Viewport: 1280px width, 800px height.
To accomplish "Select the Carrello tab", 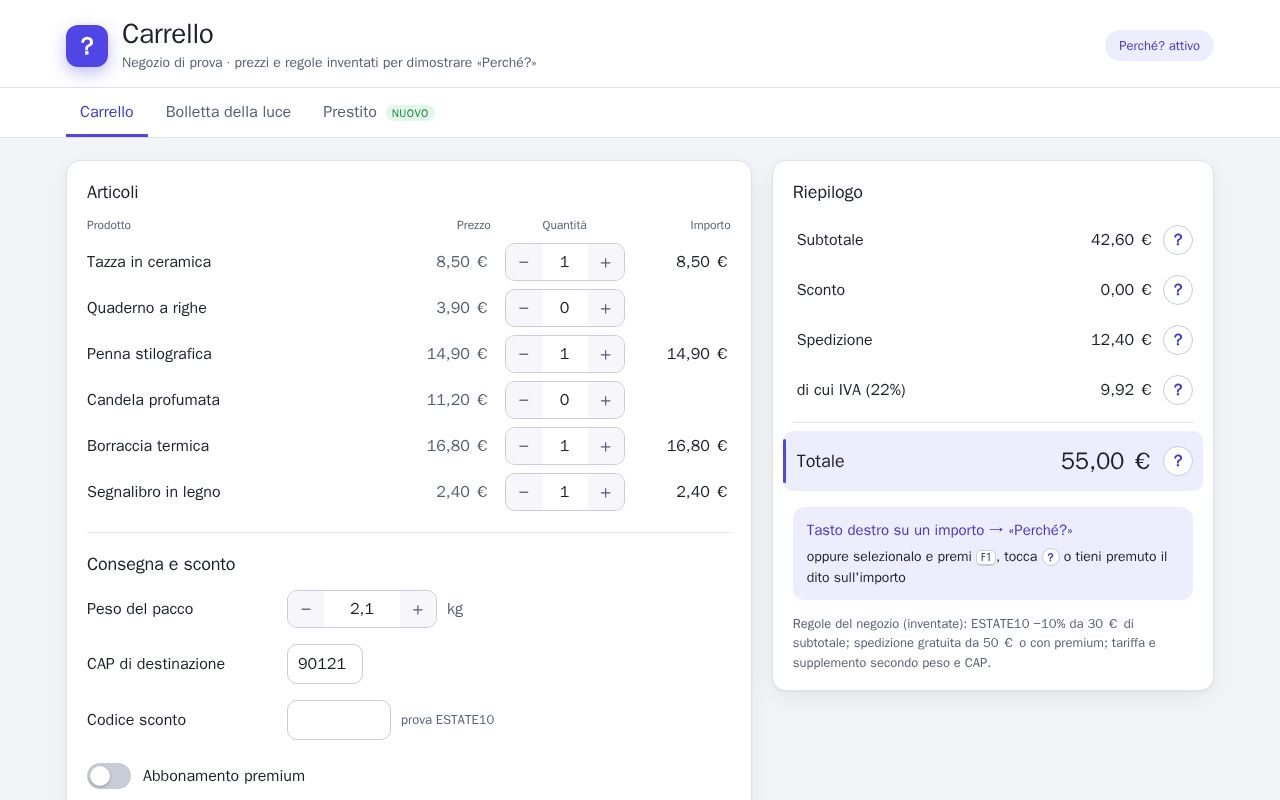I will click(x=107, y=112).
